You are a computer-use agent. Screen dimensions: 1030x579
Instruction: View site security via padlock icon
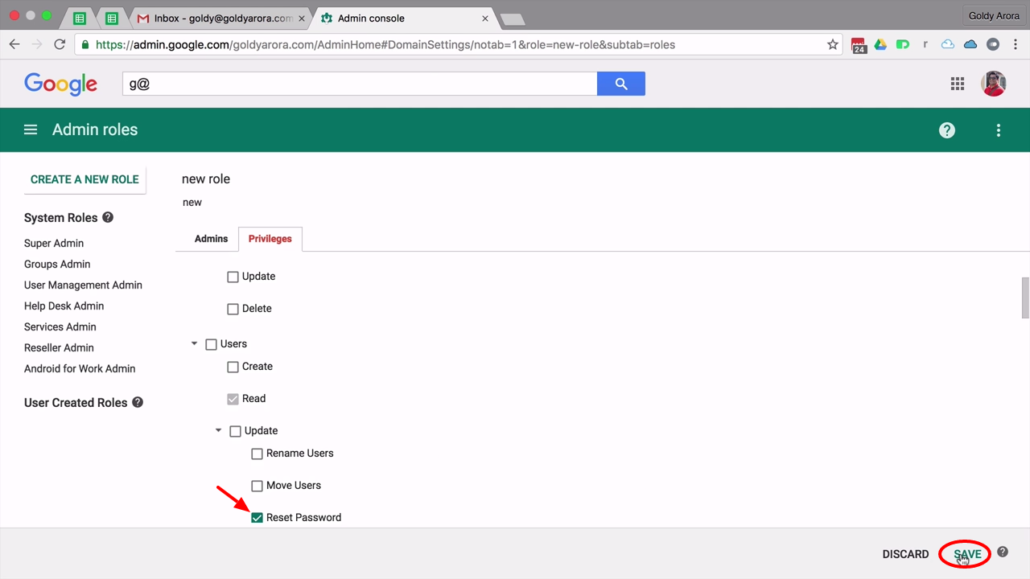85,45
